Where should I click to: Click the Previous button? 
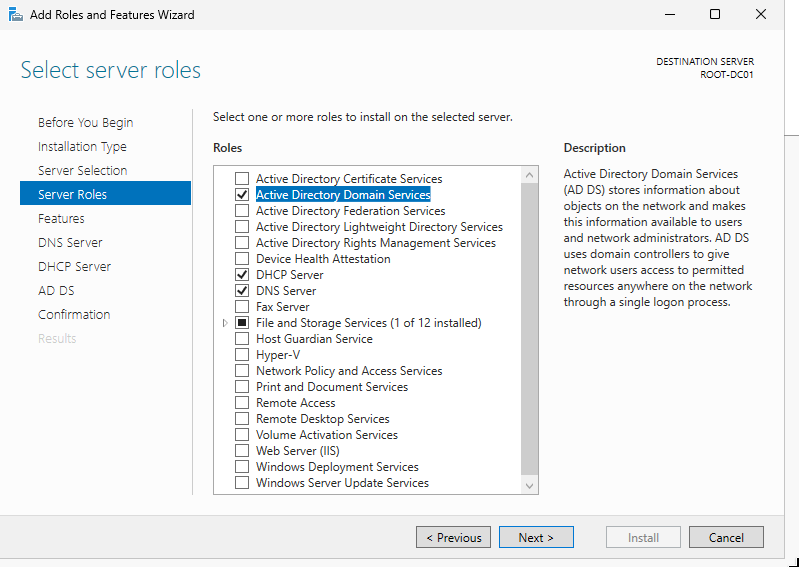point(454,537)
